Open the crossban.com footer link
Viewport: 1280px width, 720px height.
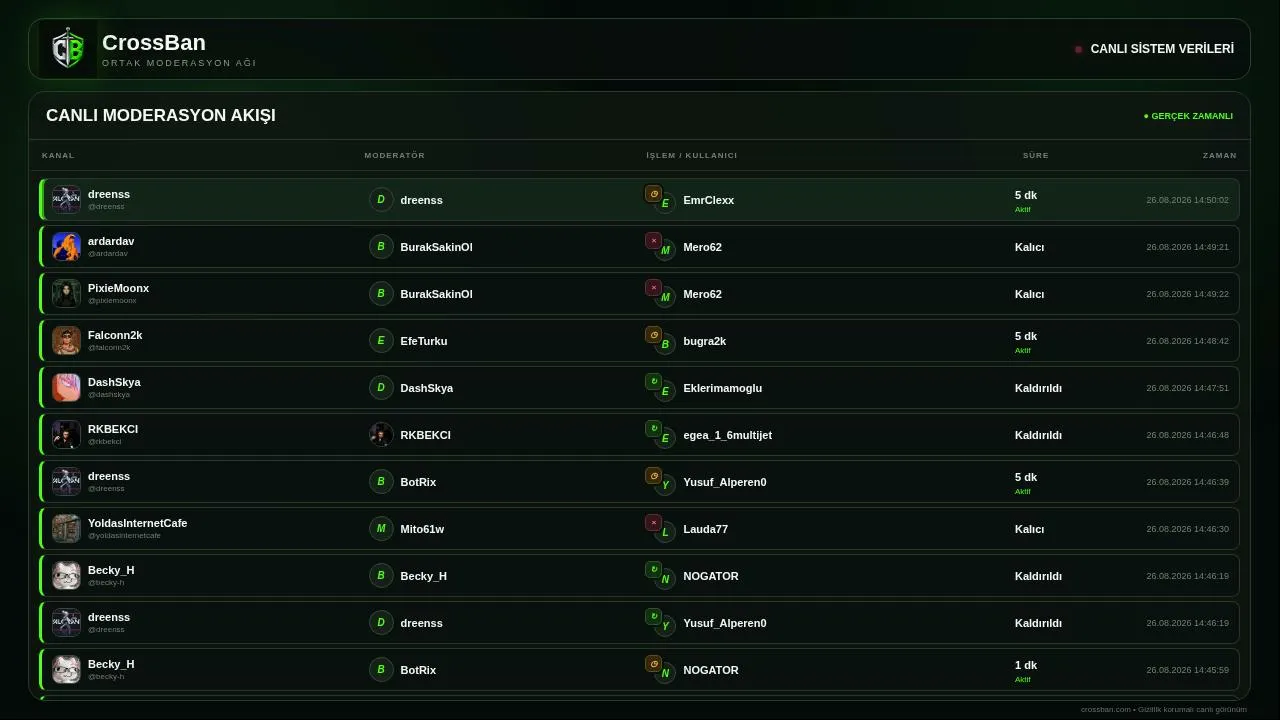[x=1106, y=709]
